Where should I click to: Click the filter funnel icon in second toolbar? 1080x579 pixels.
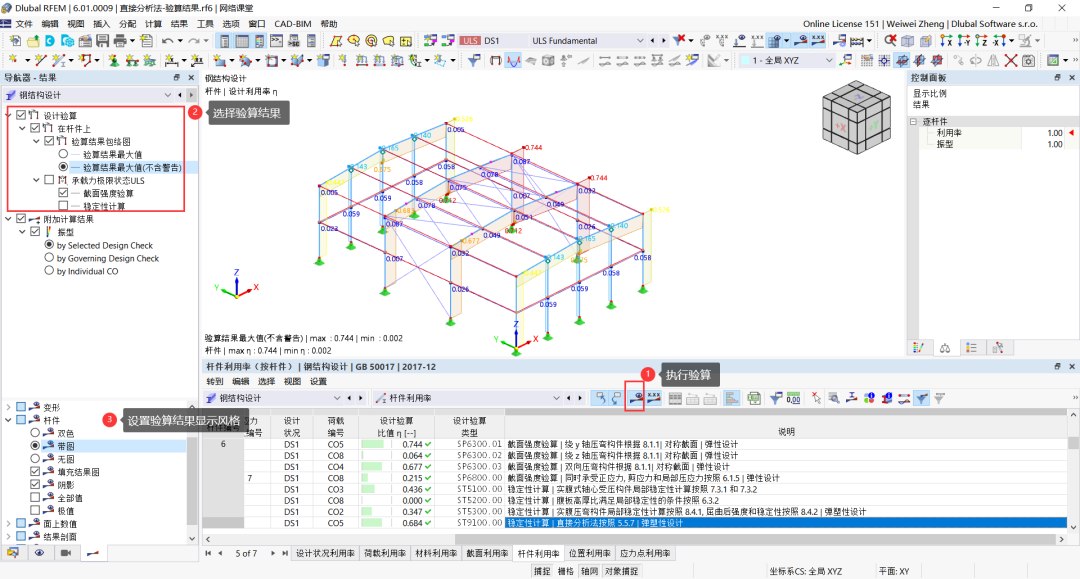[x=474, y=61]
